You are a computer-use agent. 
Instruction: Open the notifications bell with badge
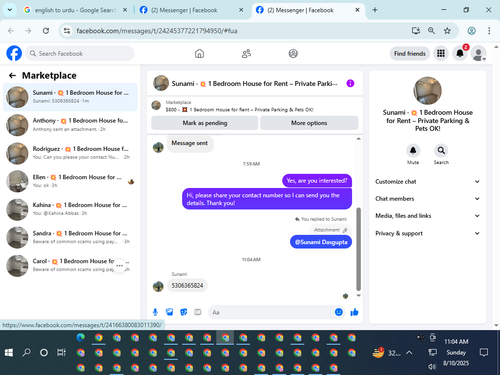pyautogui.click(x=460, y=53)
